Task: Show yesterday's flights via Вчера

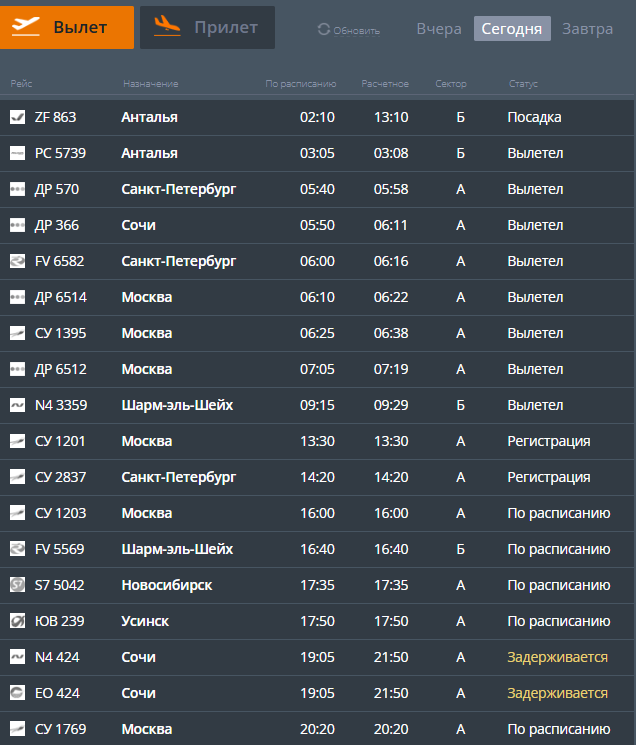Action: pyautogui.click(x=439, y=29)
